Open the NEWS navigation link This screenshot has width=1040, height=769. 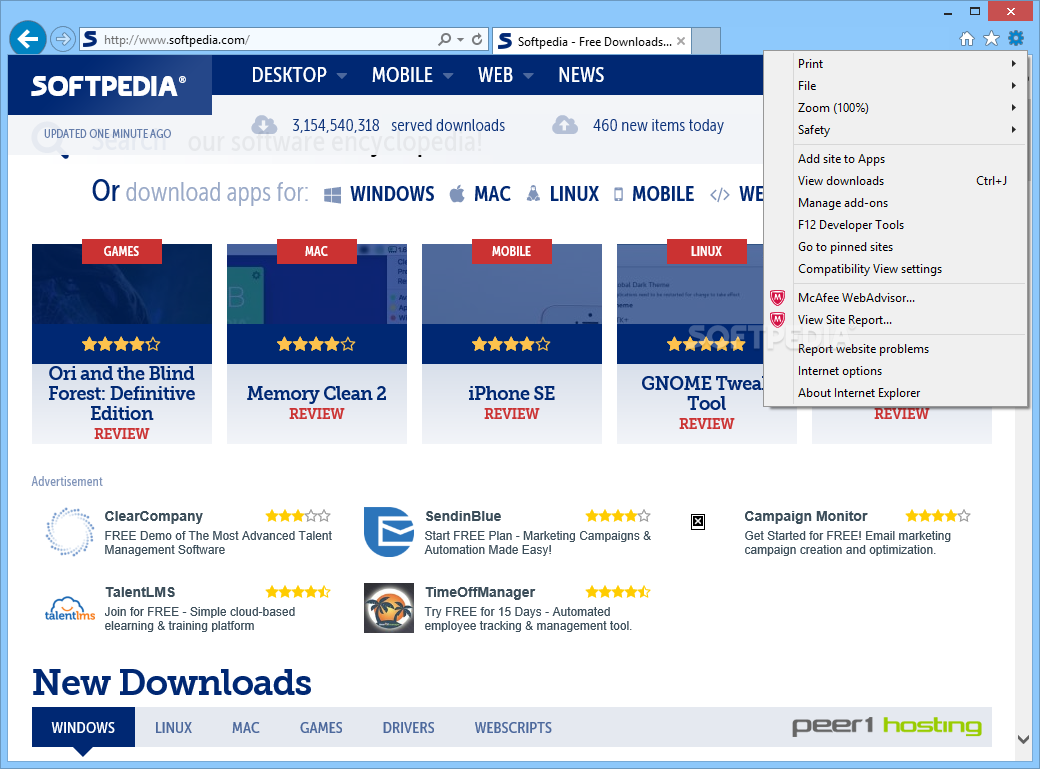click(x=581, y=75)
